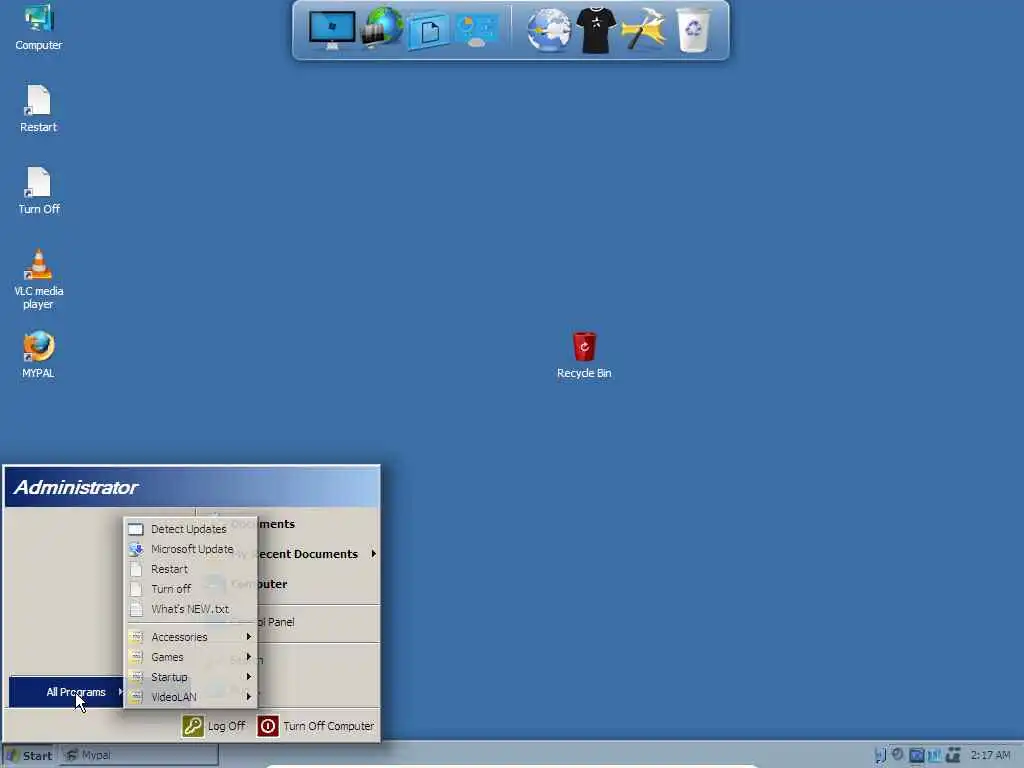Click the network monitor tray icon
This screenshot has width=1024, height=768.
pos(880,755)
